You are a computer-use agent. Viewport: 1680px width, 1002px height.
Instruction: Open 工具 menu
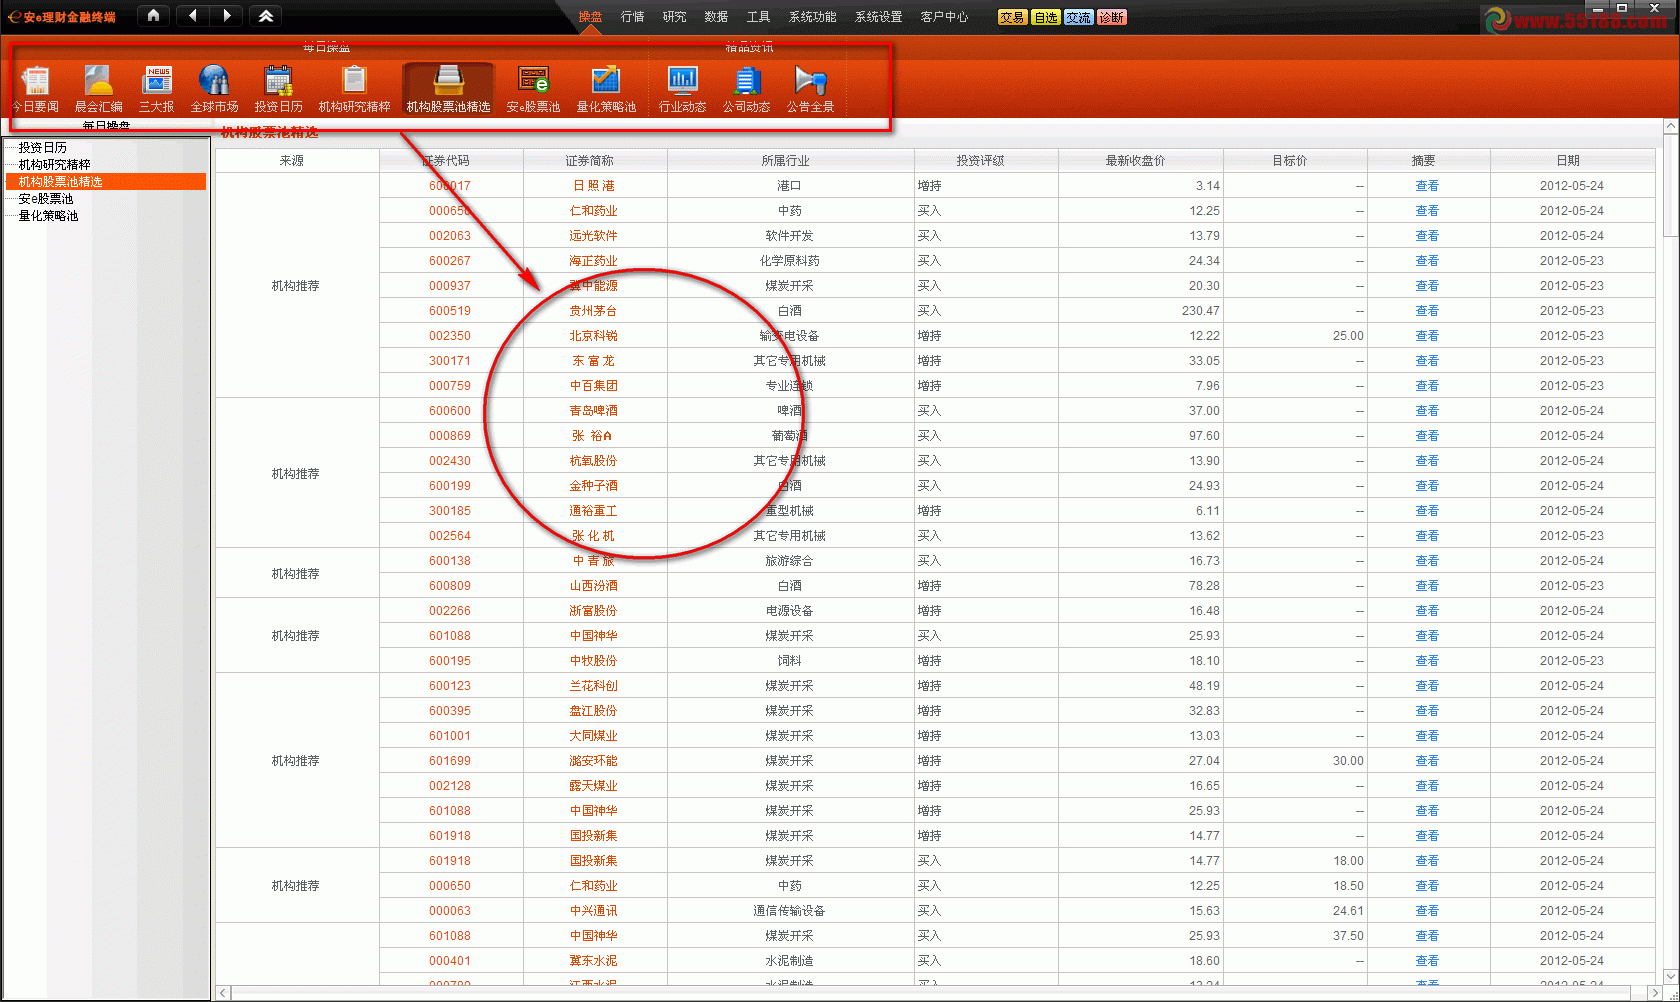pyautogui.click(x=758, y=17)
